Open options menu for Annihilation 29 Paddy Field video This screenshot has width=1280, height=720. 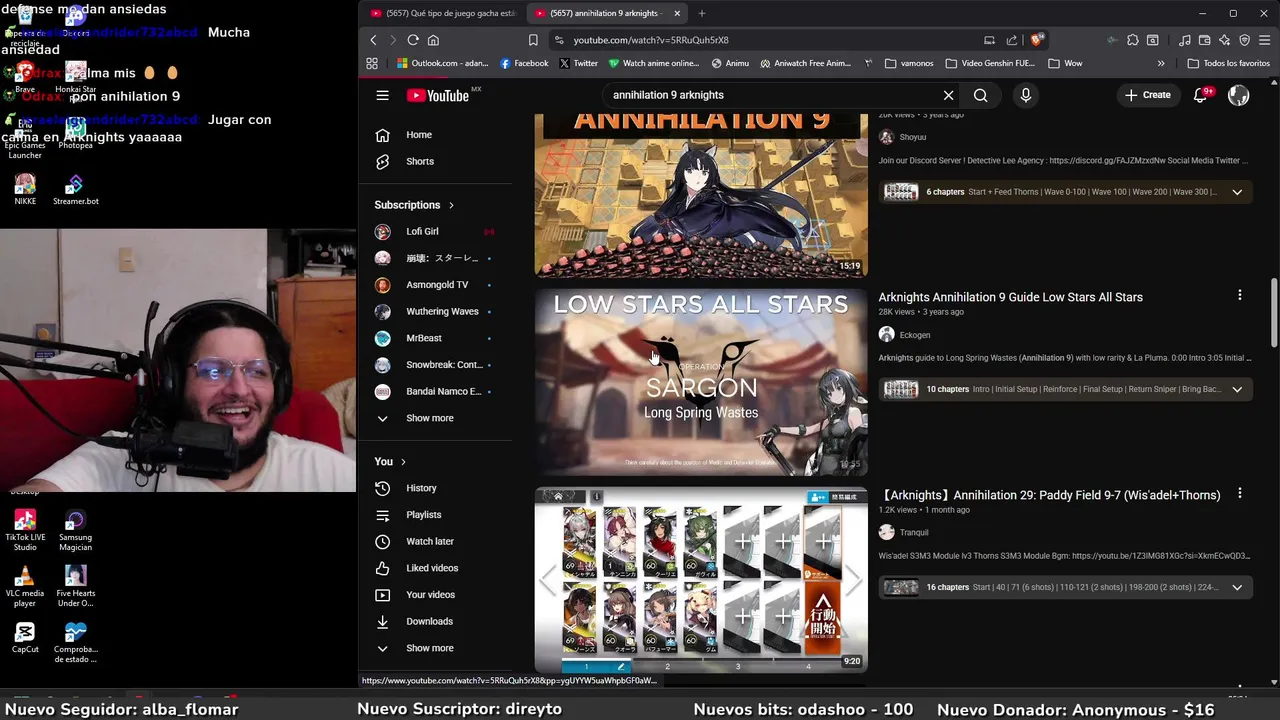tap(1239, 494)
